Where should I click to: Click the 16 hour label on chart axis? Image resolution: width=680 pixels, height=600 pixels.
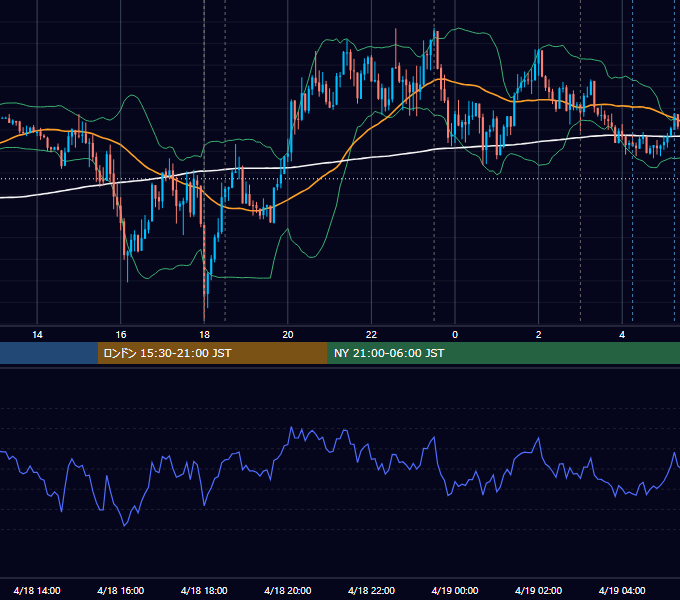point(121,335)
